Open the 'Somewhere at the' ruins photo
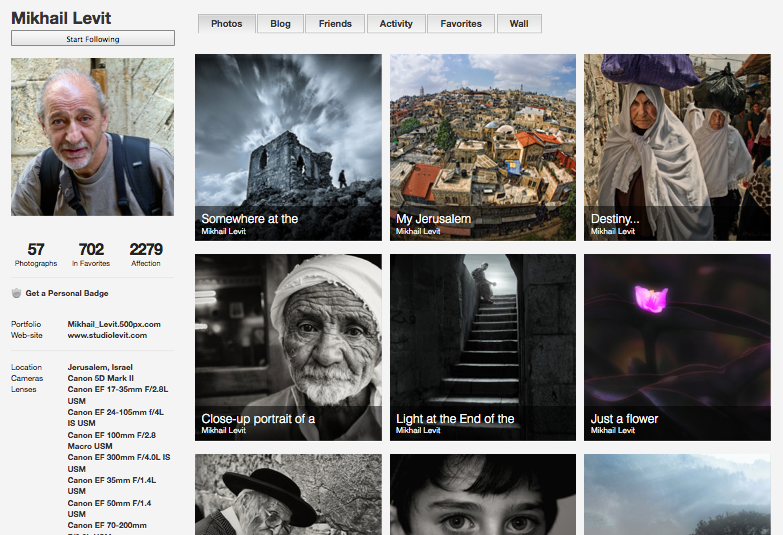The image size is (783, 535). pos(288,146)
